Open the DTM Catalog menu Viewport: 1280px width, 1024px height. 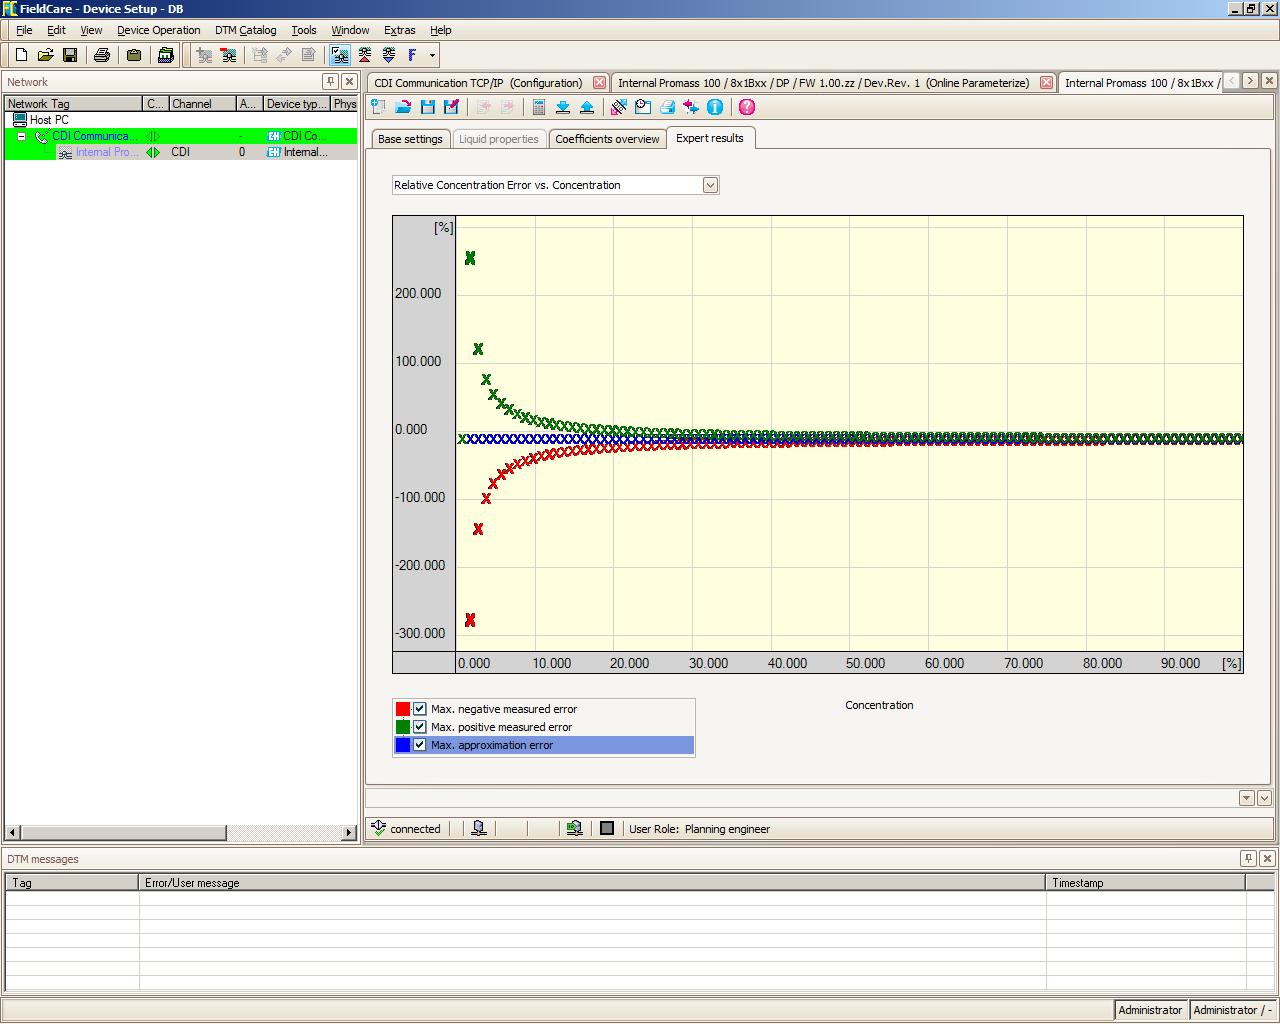click(246, 30)
